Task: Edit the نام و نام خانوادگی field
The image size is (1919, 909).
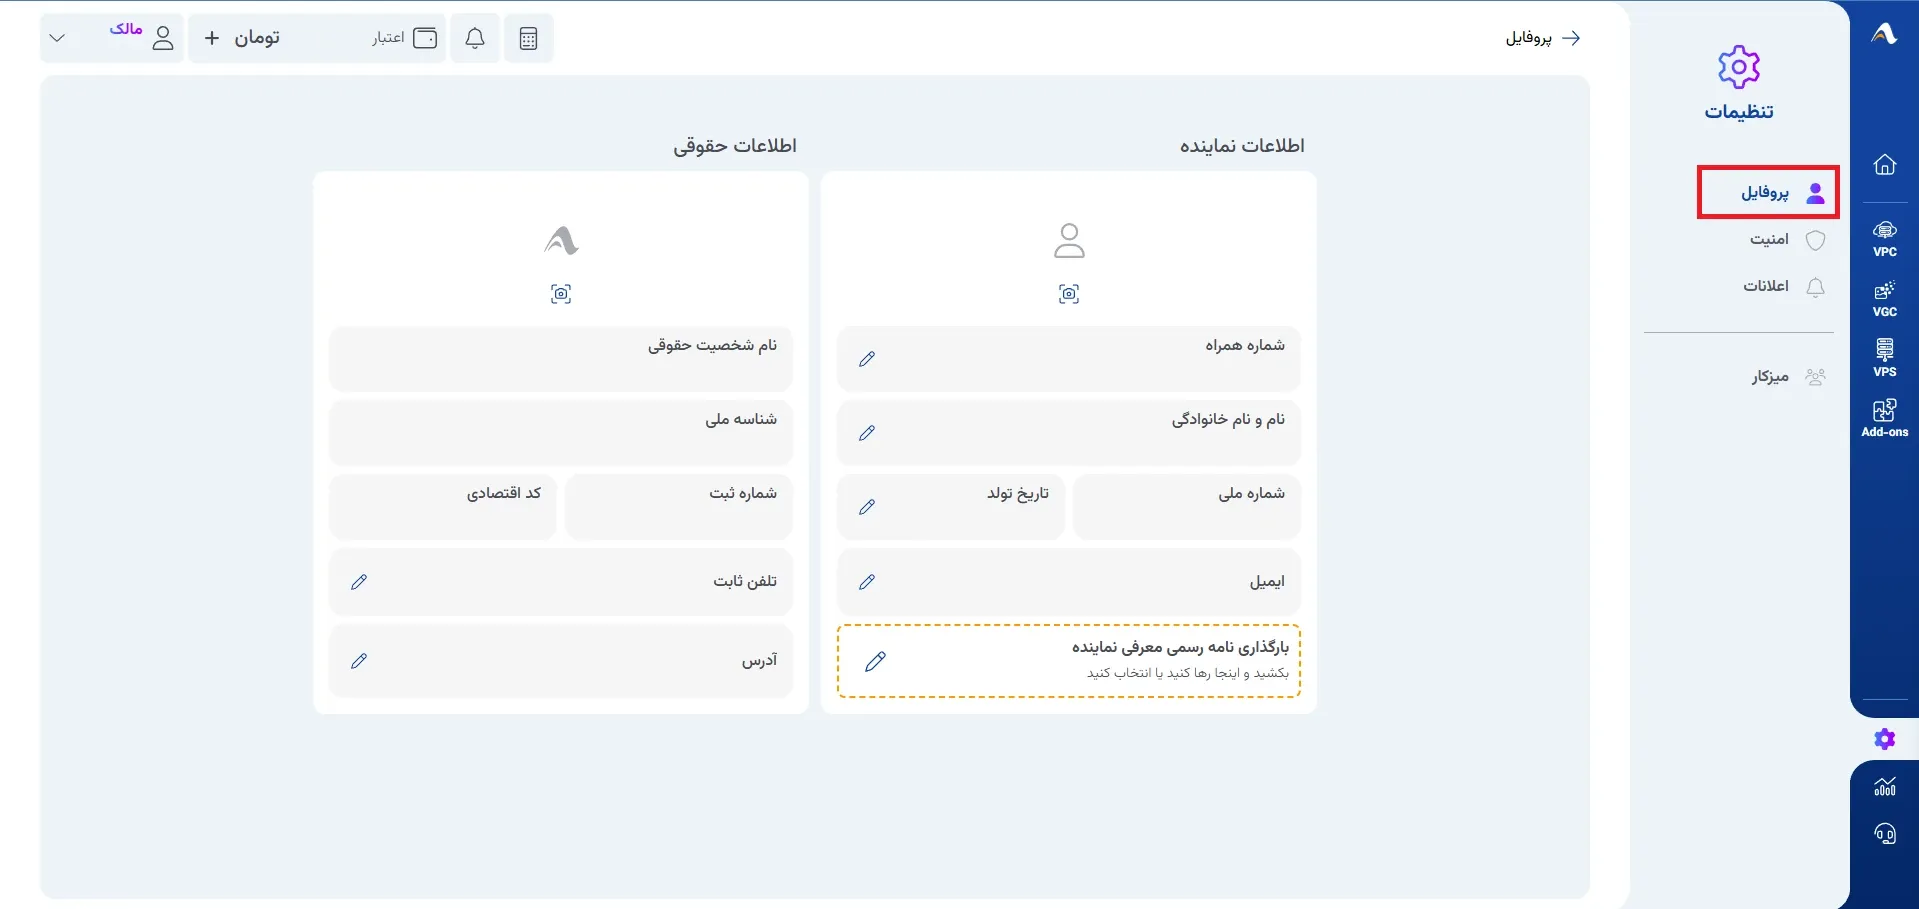Action: coord(867,433)
